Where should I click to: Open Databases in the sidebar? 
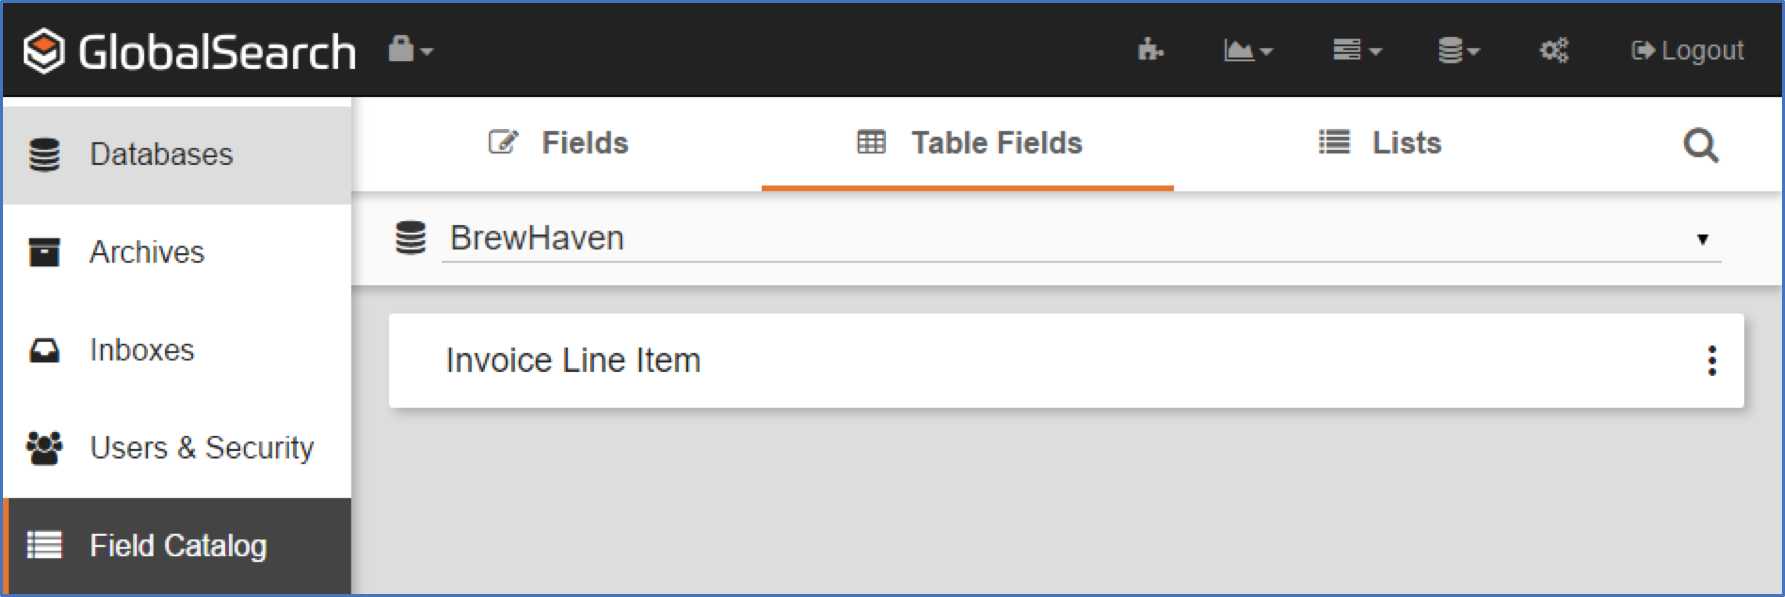[161, 154]
